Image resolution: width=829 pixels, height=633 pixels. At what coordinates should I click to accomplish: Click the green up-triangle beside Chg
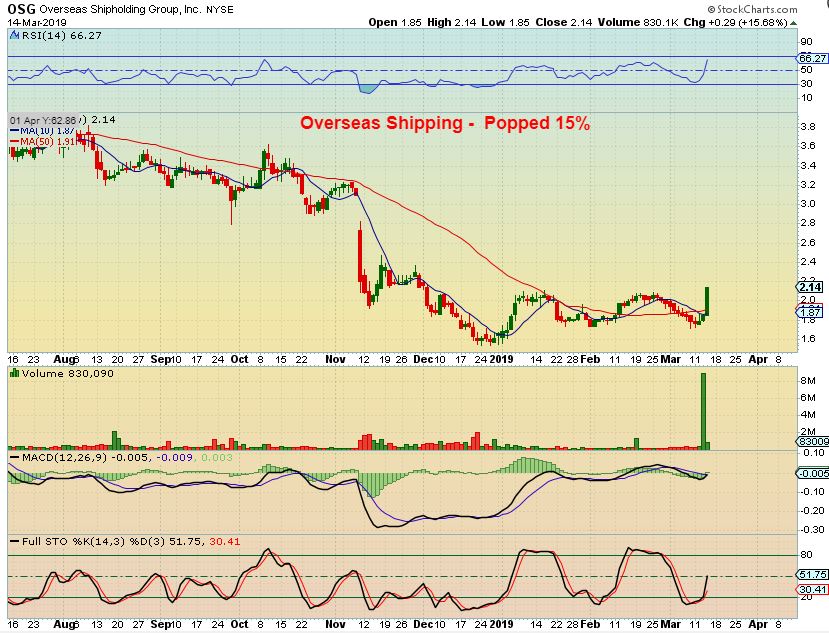[794, 23]
